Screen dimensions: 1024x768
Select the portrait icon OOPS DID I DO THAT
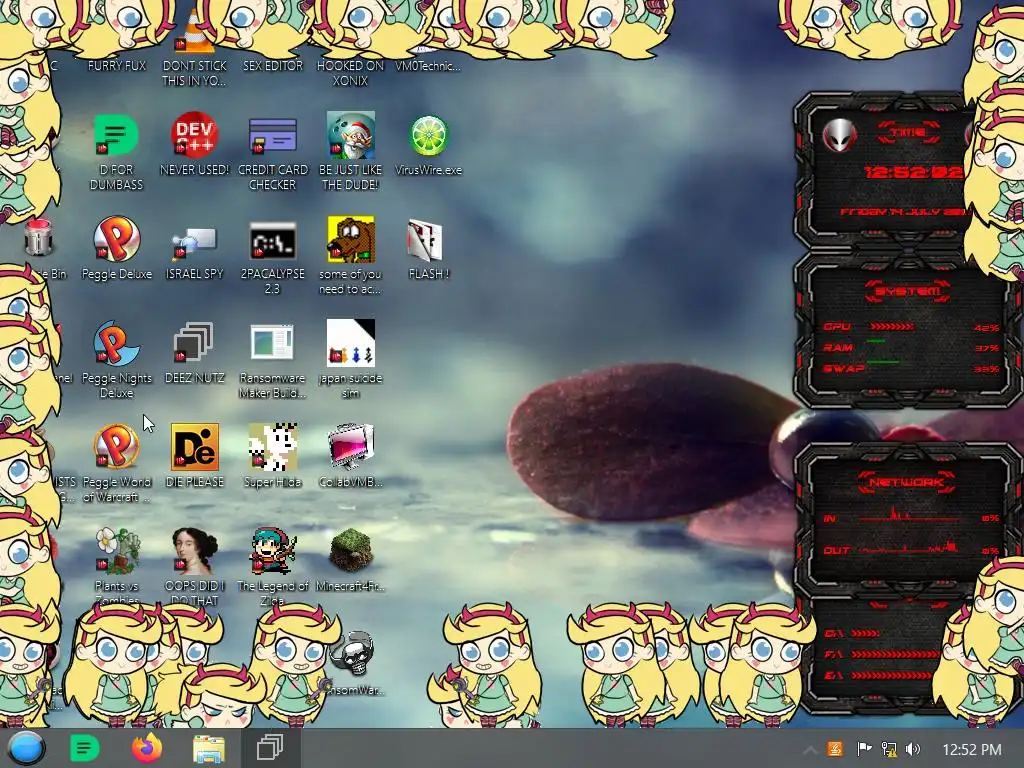195,551
